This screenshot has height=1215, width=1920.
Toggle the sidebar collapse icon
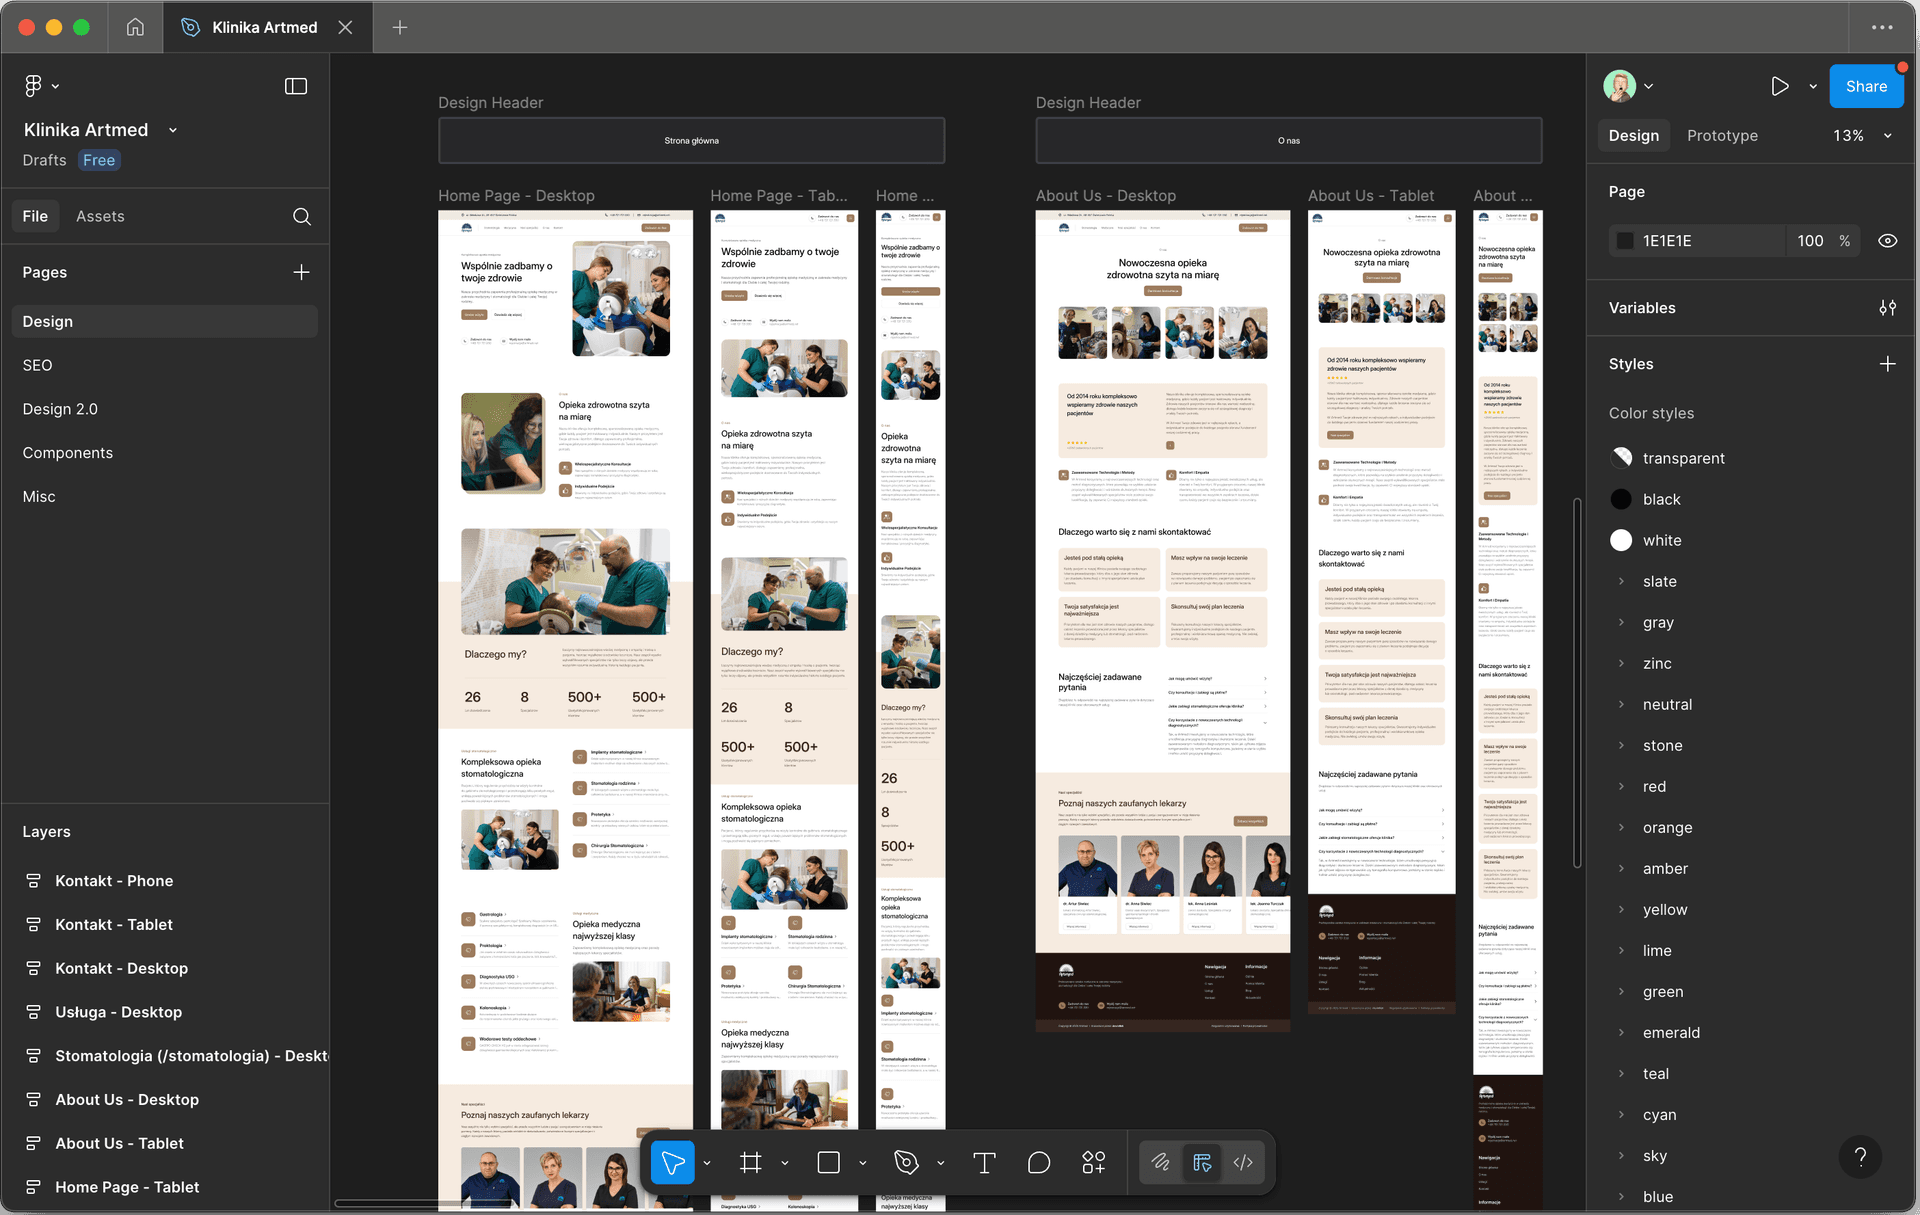pos(296,86)
